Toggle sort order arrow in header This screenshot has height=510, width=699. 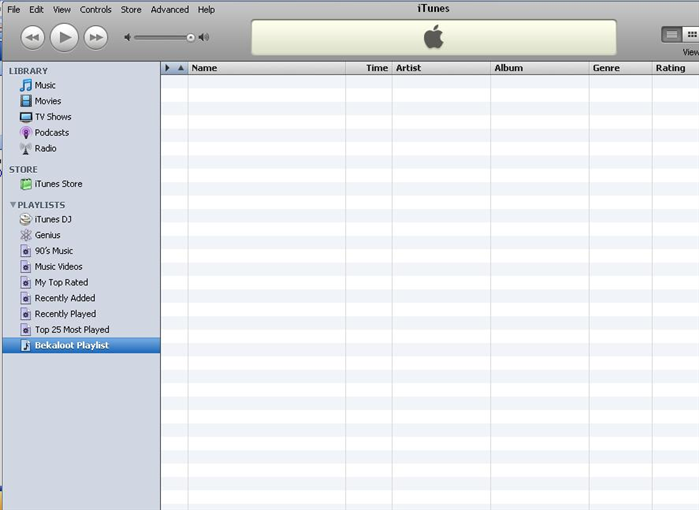point(181,68)
